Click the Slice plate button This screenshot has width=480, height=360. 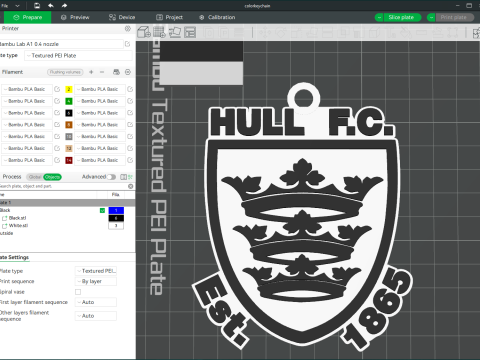click(402, 17)
